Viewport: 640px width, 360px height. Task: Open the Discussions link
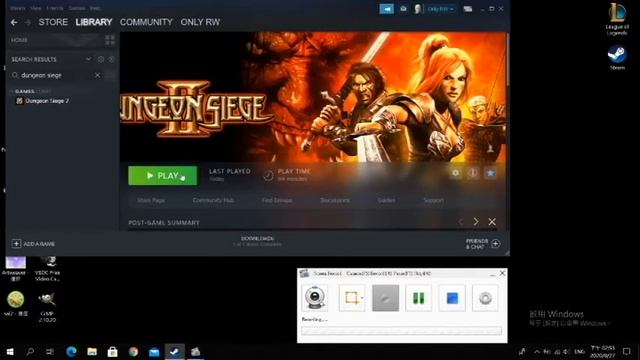(x=335, y=200)
